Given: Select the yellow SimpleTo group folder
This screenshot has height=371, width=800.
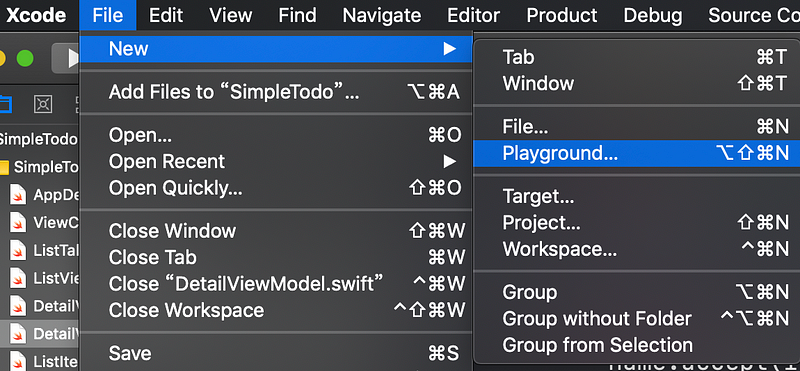Looking at the screenshot, I should point(39,167).
